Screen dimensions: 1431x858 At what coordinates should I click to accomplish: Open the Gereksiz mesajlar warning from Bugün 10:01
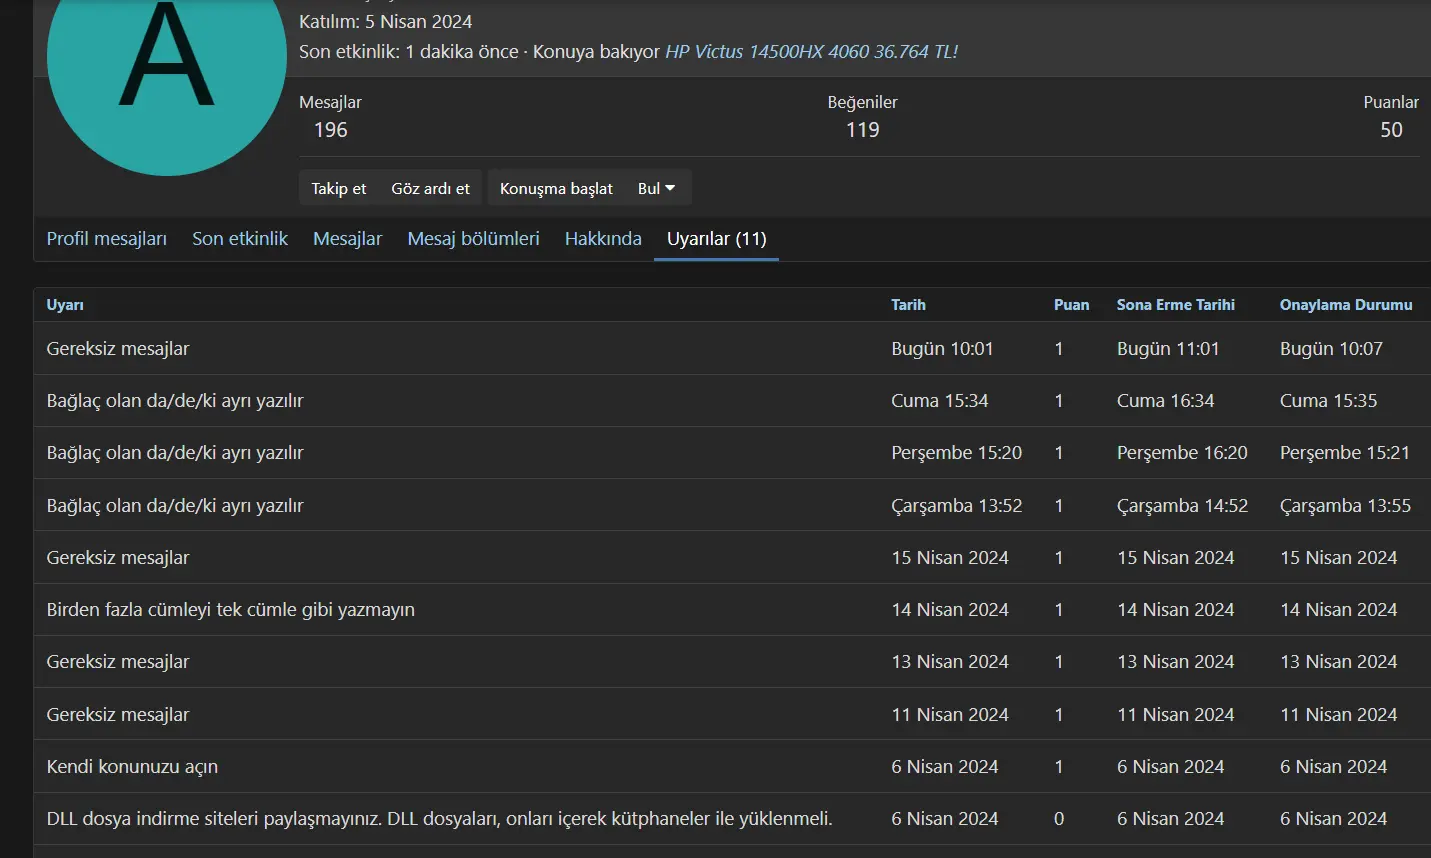118,349
